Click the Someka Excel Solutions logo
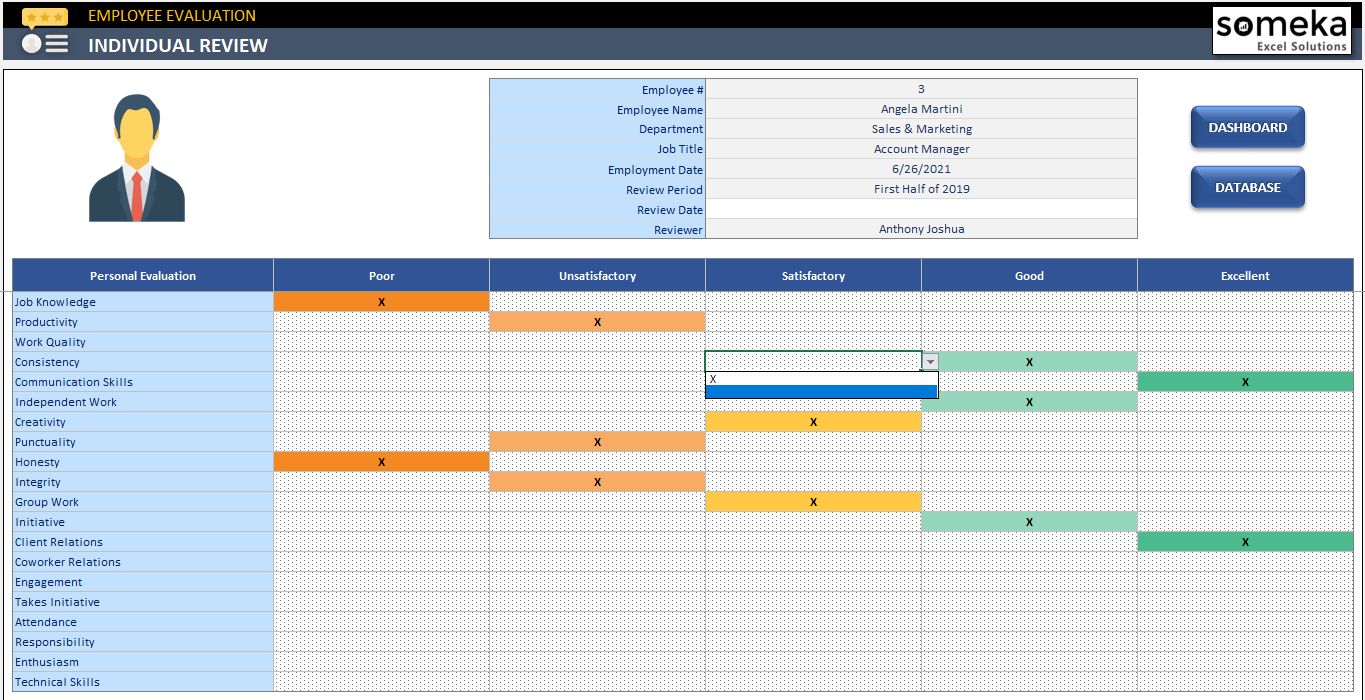The width and height of the screenshot is (1365, 700). (1281, 31)
